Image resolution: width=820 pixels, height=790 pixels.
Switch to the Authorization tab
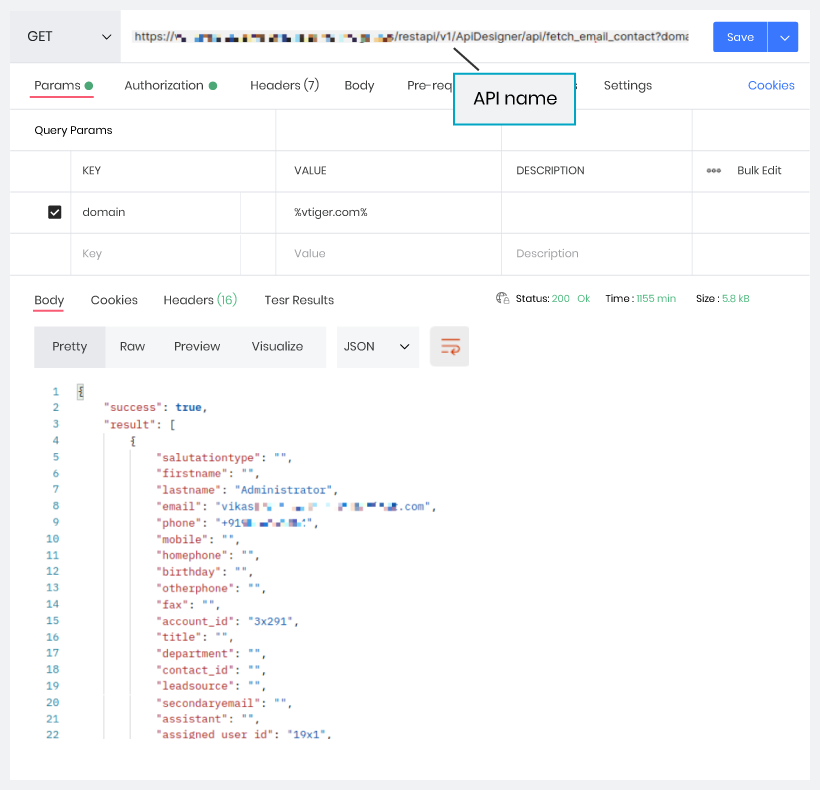(164, 86)
